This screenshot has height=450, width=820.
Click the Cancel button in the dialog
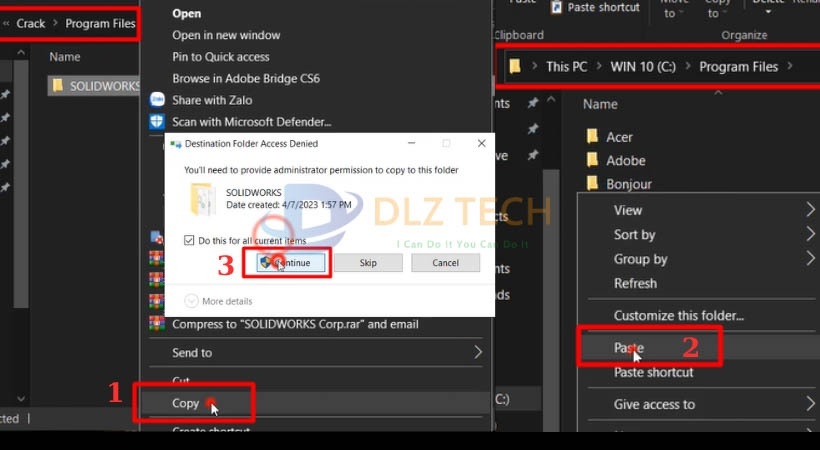pyautogui.click(x=446, y=262)
